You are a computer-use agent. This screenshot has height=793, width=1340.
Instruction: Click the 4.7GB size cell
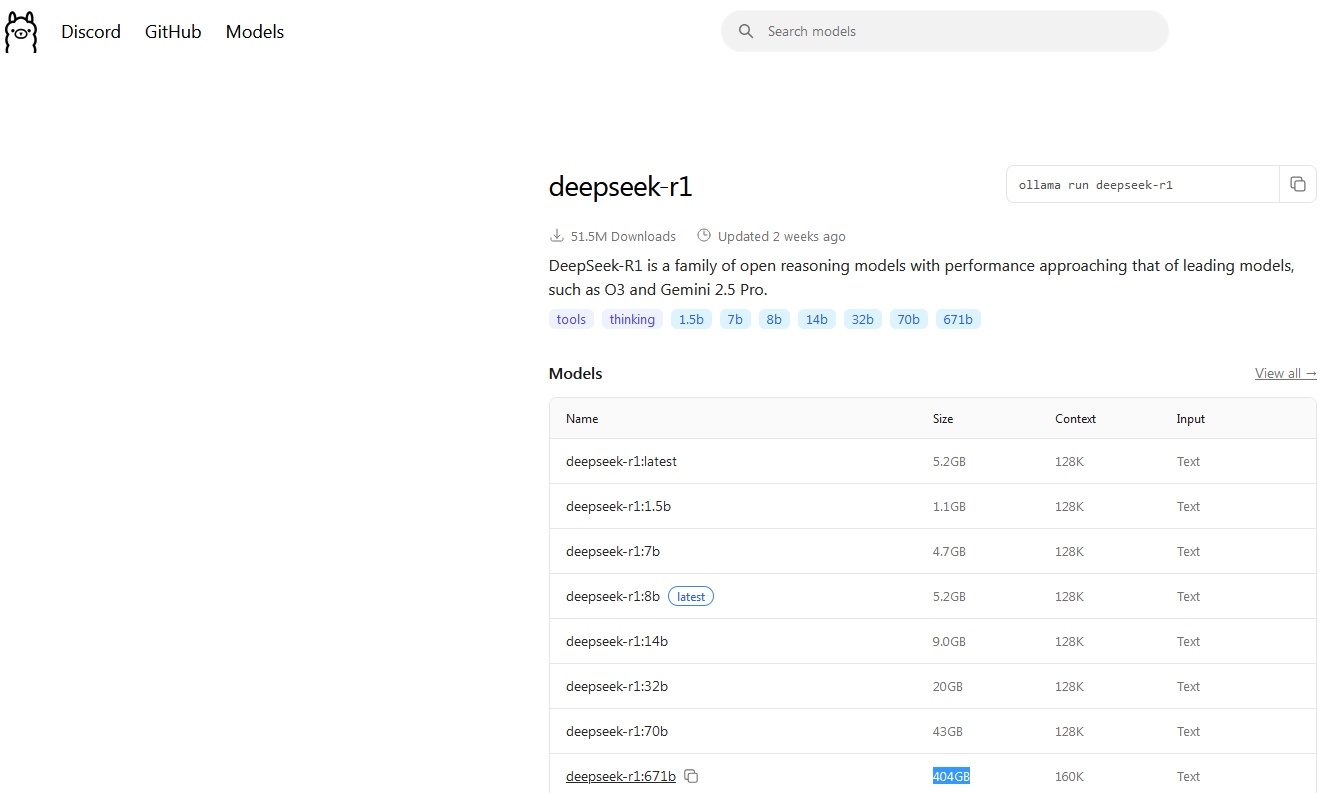point(949,551)
